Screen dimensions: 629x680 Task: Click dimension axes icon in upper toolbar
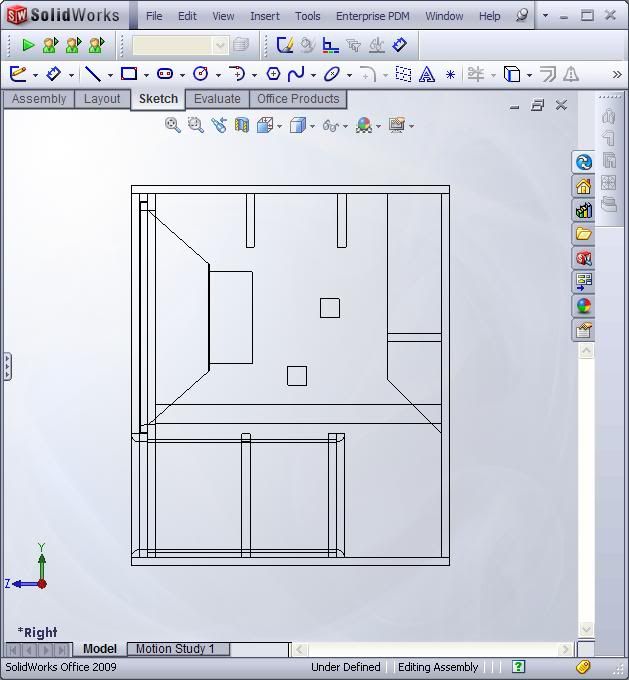(331, 45)
